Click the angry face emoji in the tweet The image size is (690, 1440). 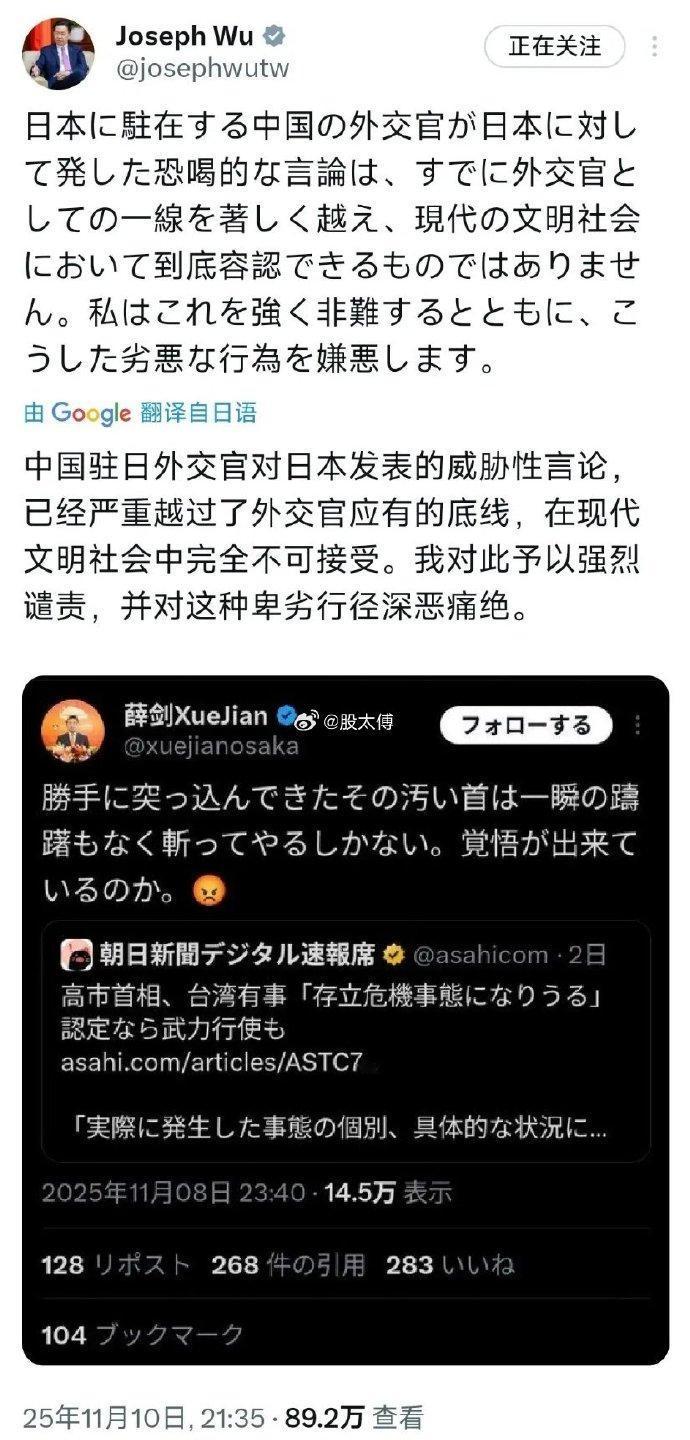tap(207, 889)
